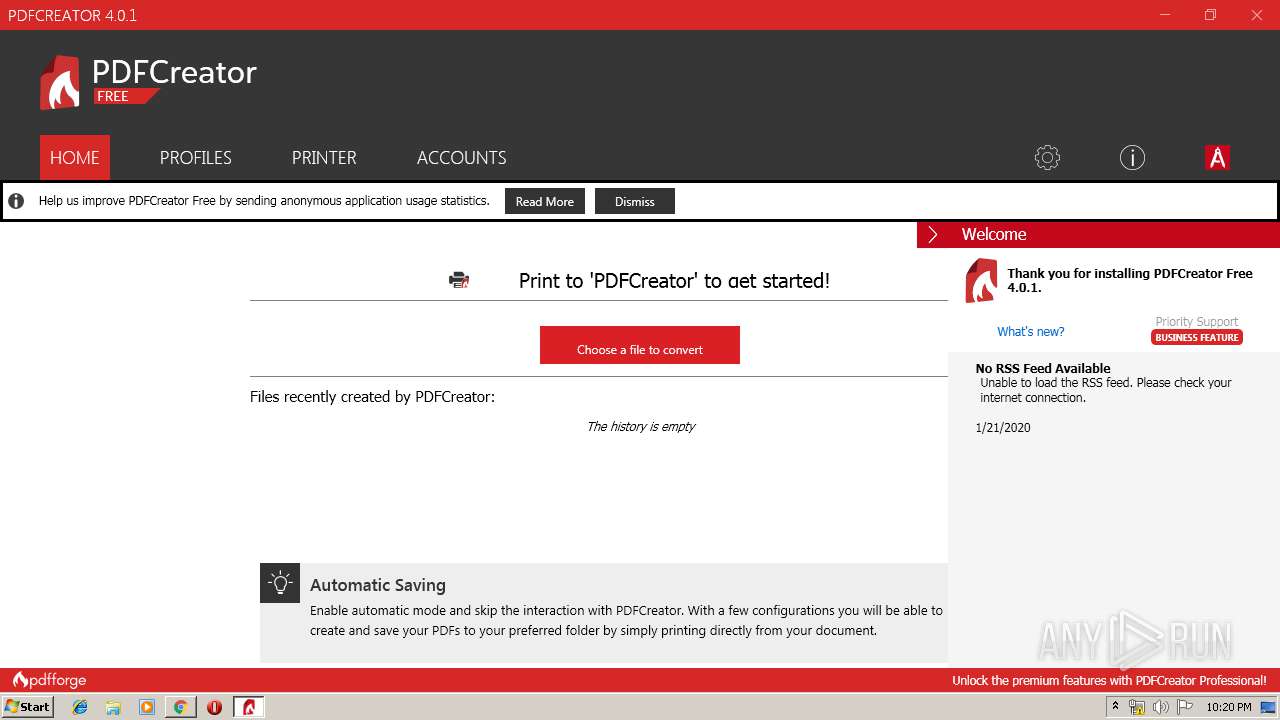The width and height of the screenshot is (1280, 720).
Task: Switch to the HOME tab
Action: tap(75, 157)
